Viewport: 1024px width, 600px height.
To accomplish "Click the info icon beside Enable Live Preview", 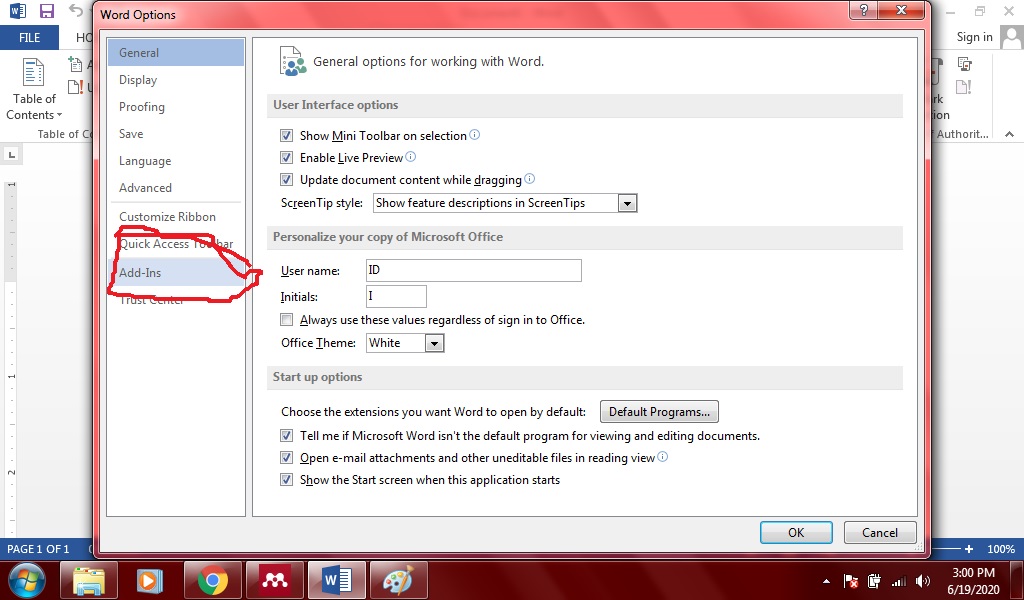I will pos(408,157).
